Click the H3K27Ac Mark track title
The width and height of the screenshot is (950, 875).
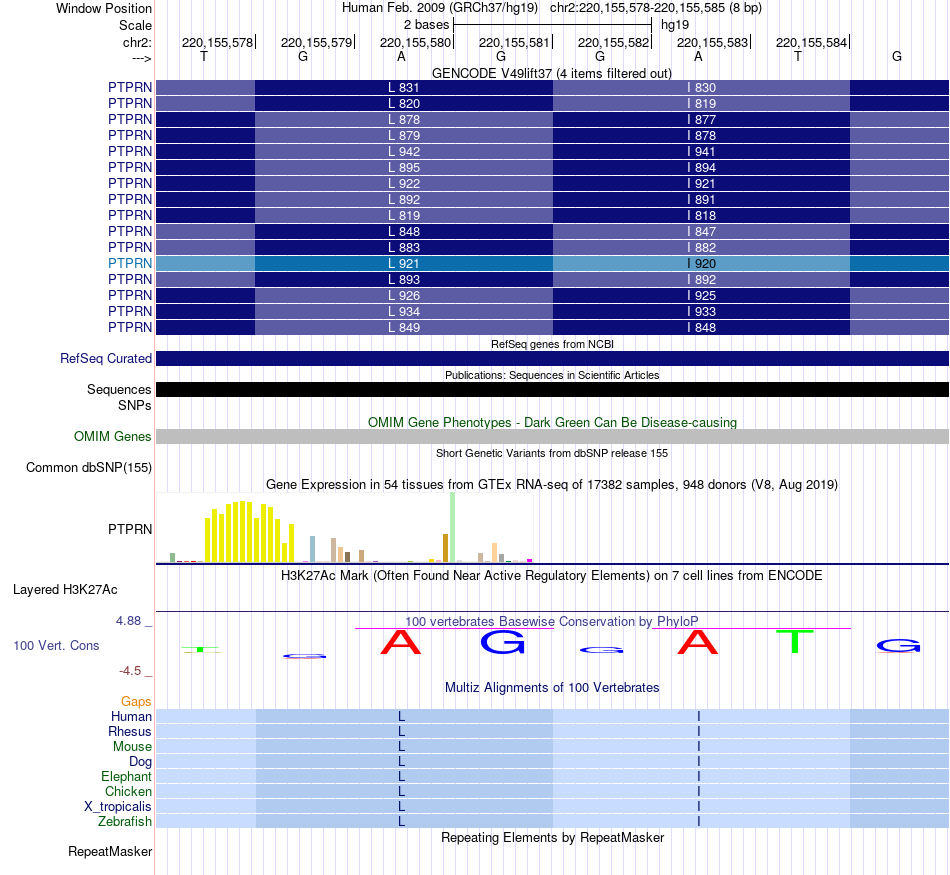552,575
